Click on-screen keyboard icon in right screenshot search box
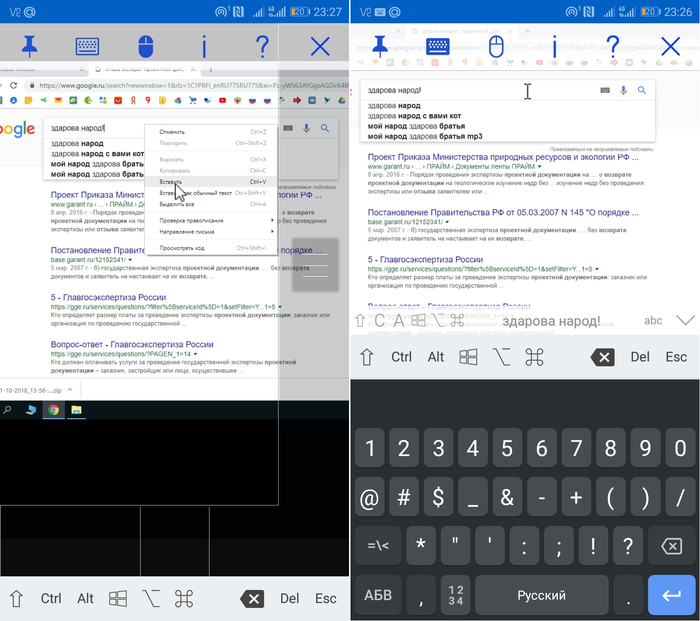 (x=605, y=90)
